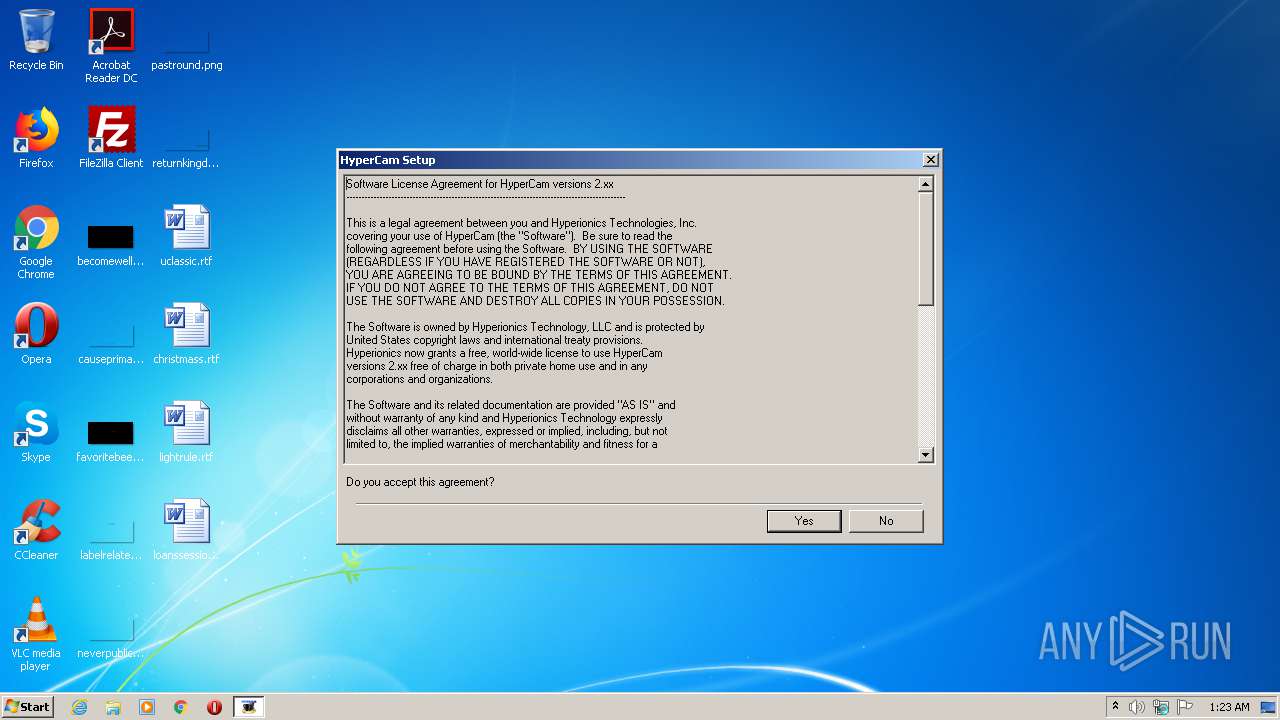Select the Opera desktop shortcut
This screenshot has width=1280, height=720.
[36, 334]
